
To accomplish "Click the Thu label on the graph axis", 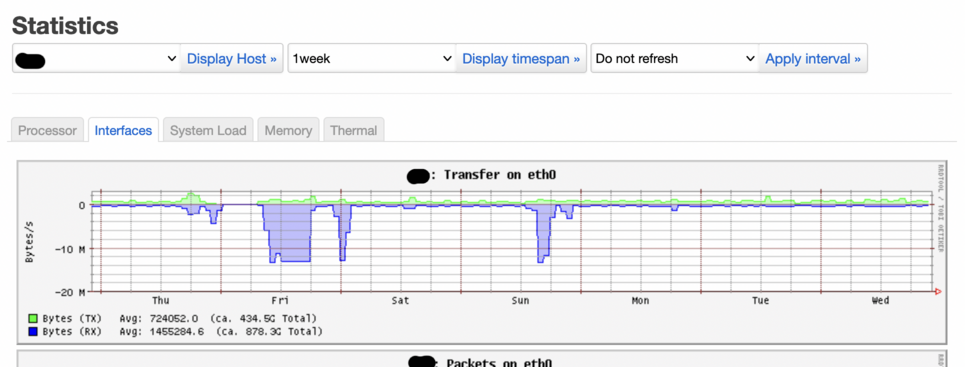I will pos(160,300).
